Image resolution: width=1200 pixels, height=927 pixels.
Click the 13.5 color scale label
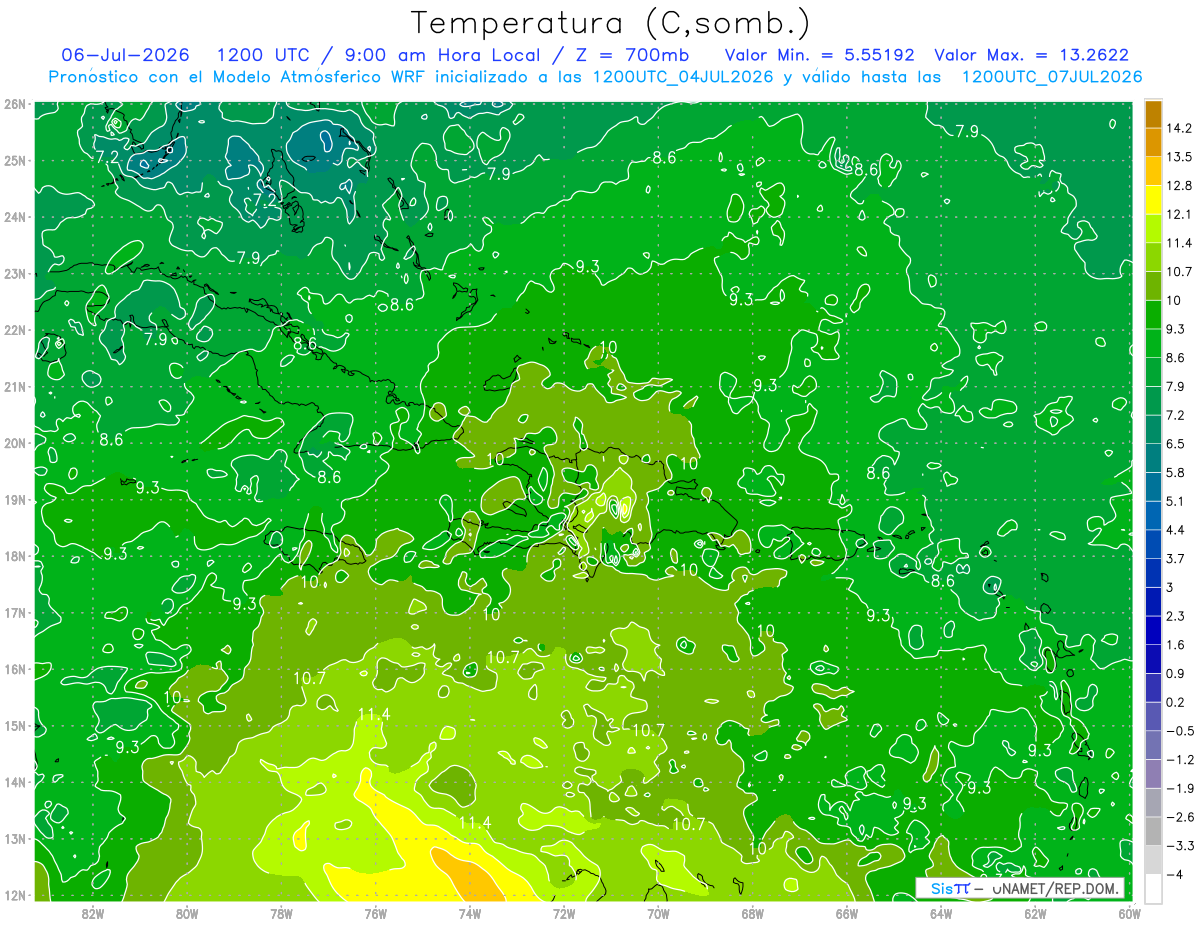click(1179, 157)
